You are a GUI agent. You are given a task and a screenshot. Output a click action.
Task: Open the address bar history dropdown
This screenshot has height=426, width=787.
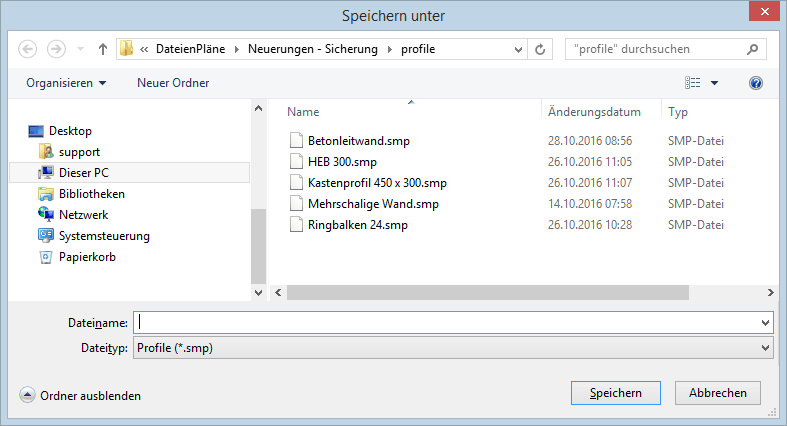point(518,49)
